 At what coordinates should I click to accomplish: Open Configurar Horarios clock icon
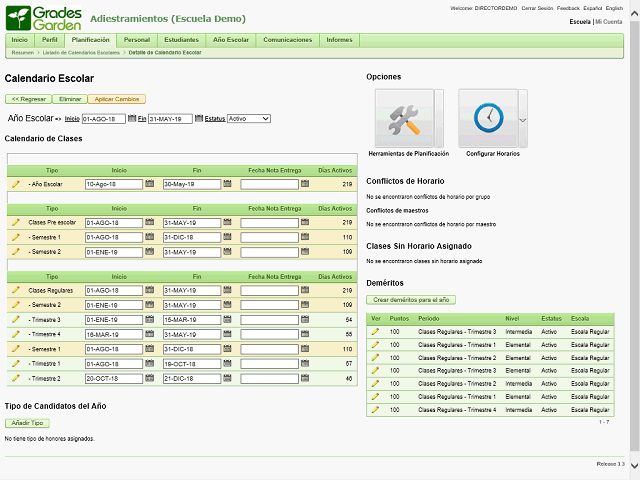(488, 119)
